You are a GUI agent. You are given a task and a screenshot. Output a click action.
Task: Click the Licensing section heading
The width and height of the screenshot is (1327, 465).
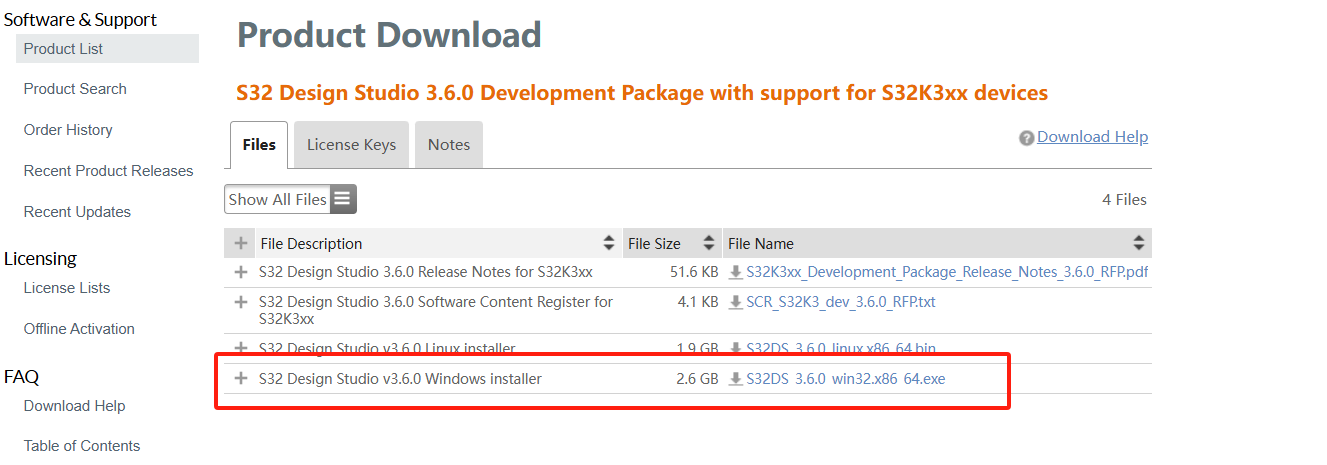(x=40, y=258)
